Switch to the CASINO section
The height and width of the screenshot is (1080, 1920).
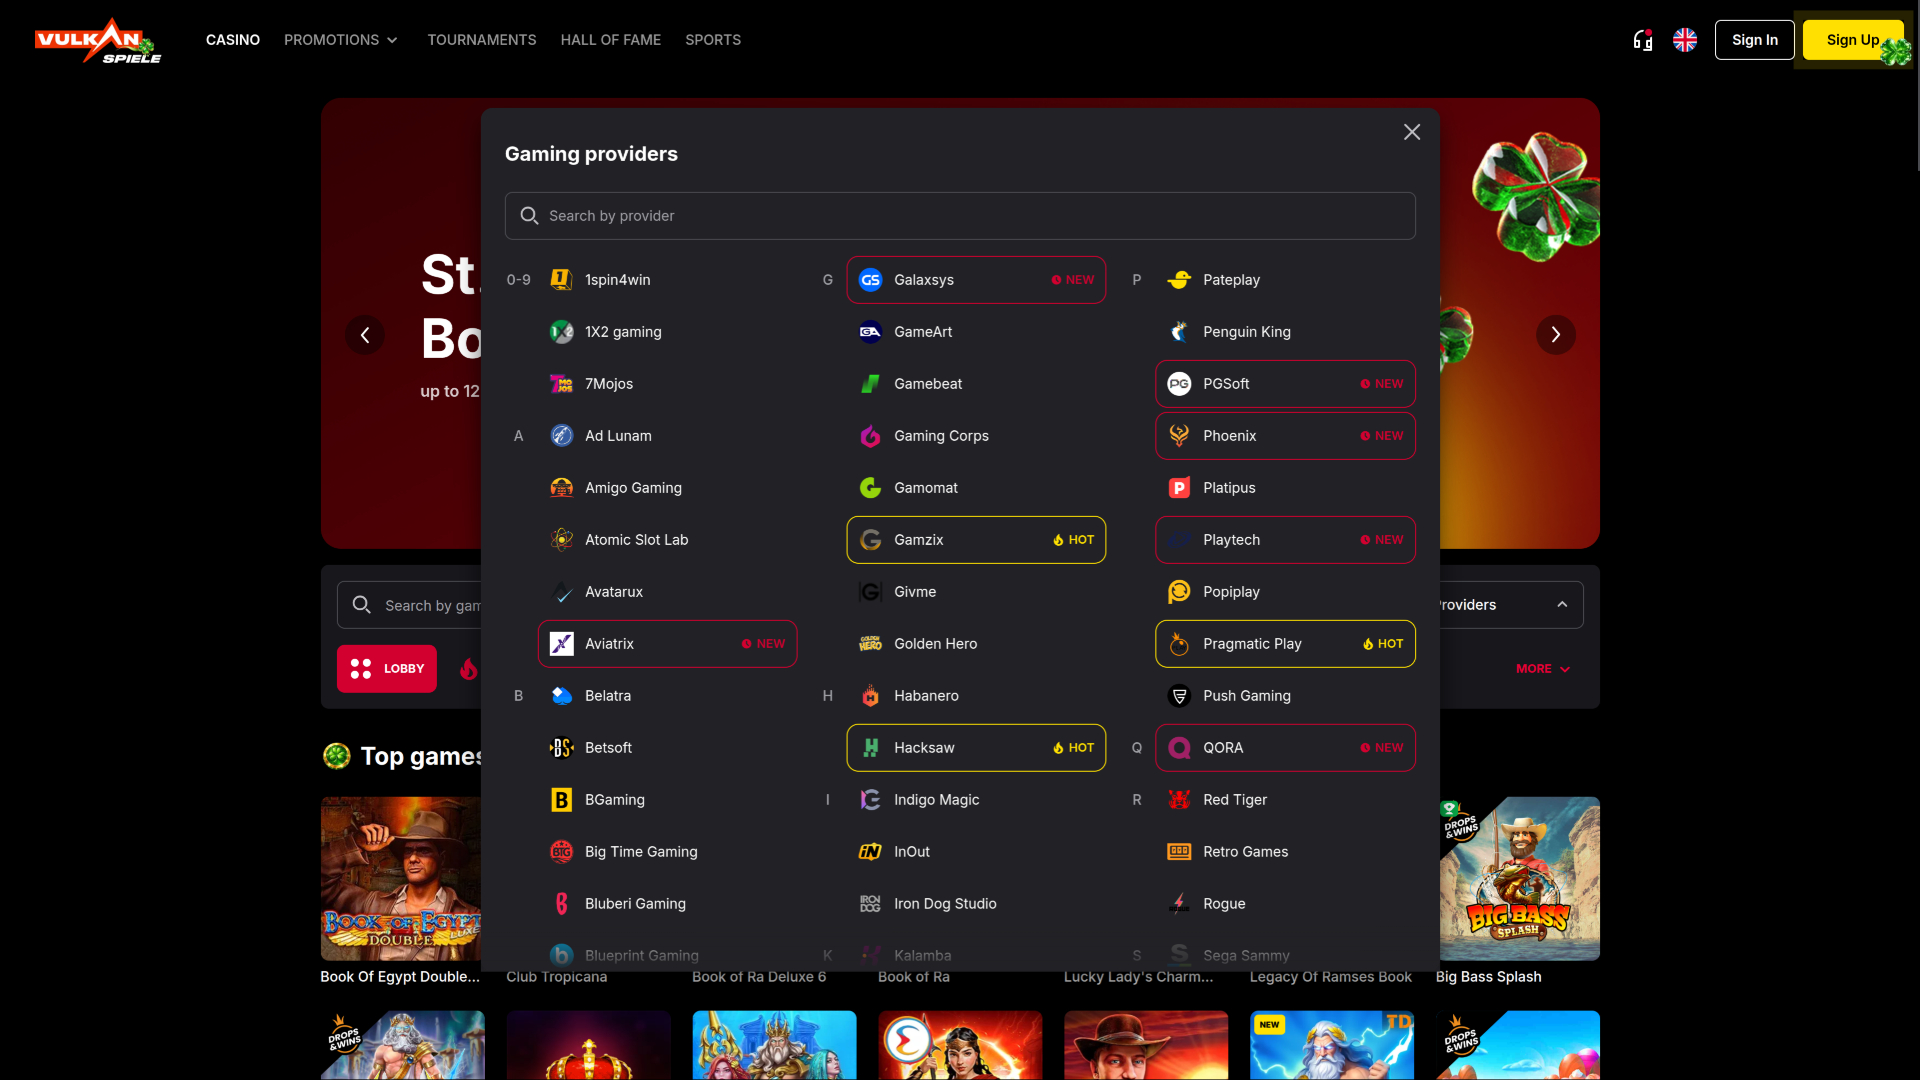tap(232, 40)
